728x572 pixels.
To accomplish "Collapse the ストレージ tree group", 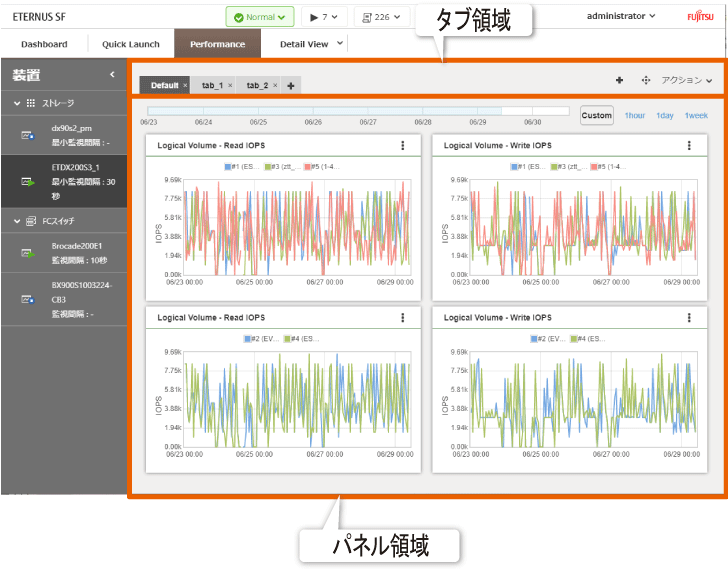I will (x=17, y=103).
